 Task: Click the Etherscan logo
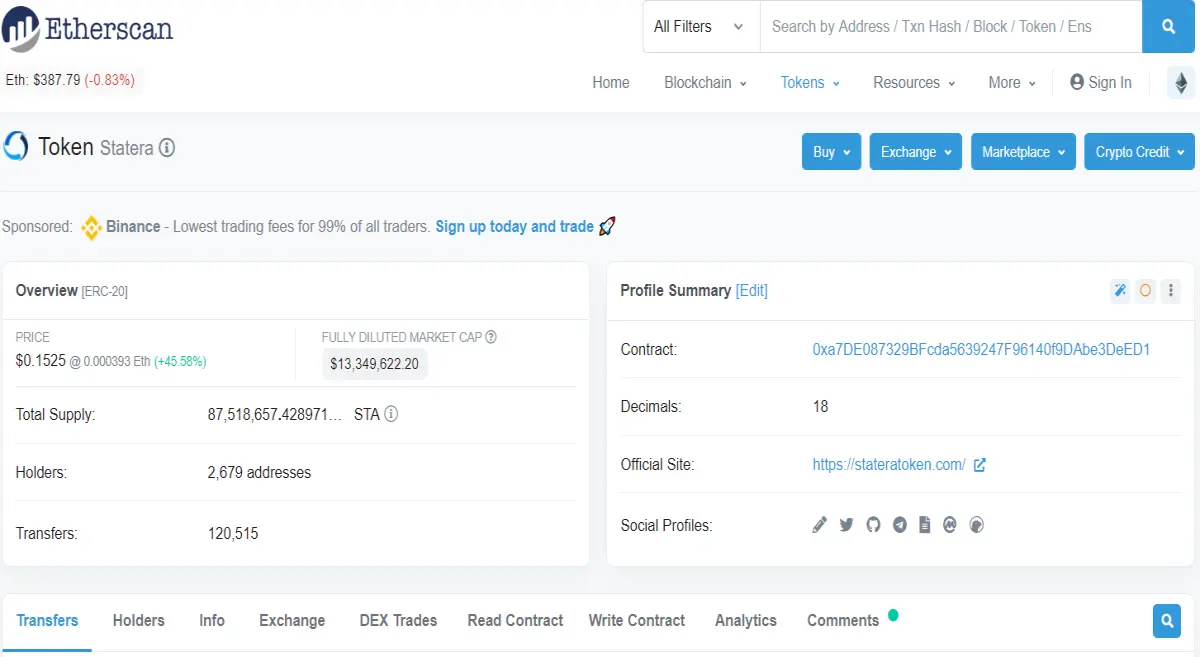click(x=87, y=28)
